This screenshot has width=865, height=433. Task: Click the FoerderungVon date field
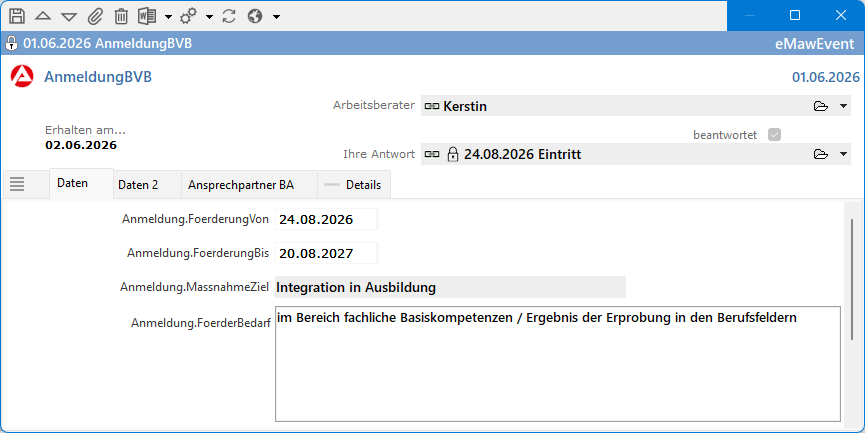tap(327, 220)
